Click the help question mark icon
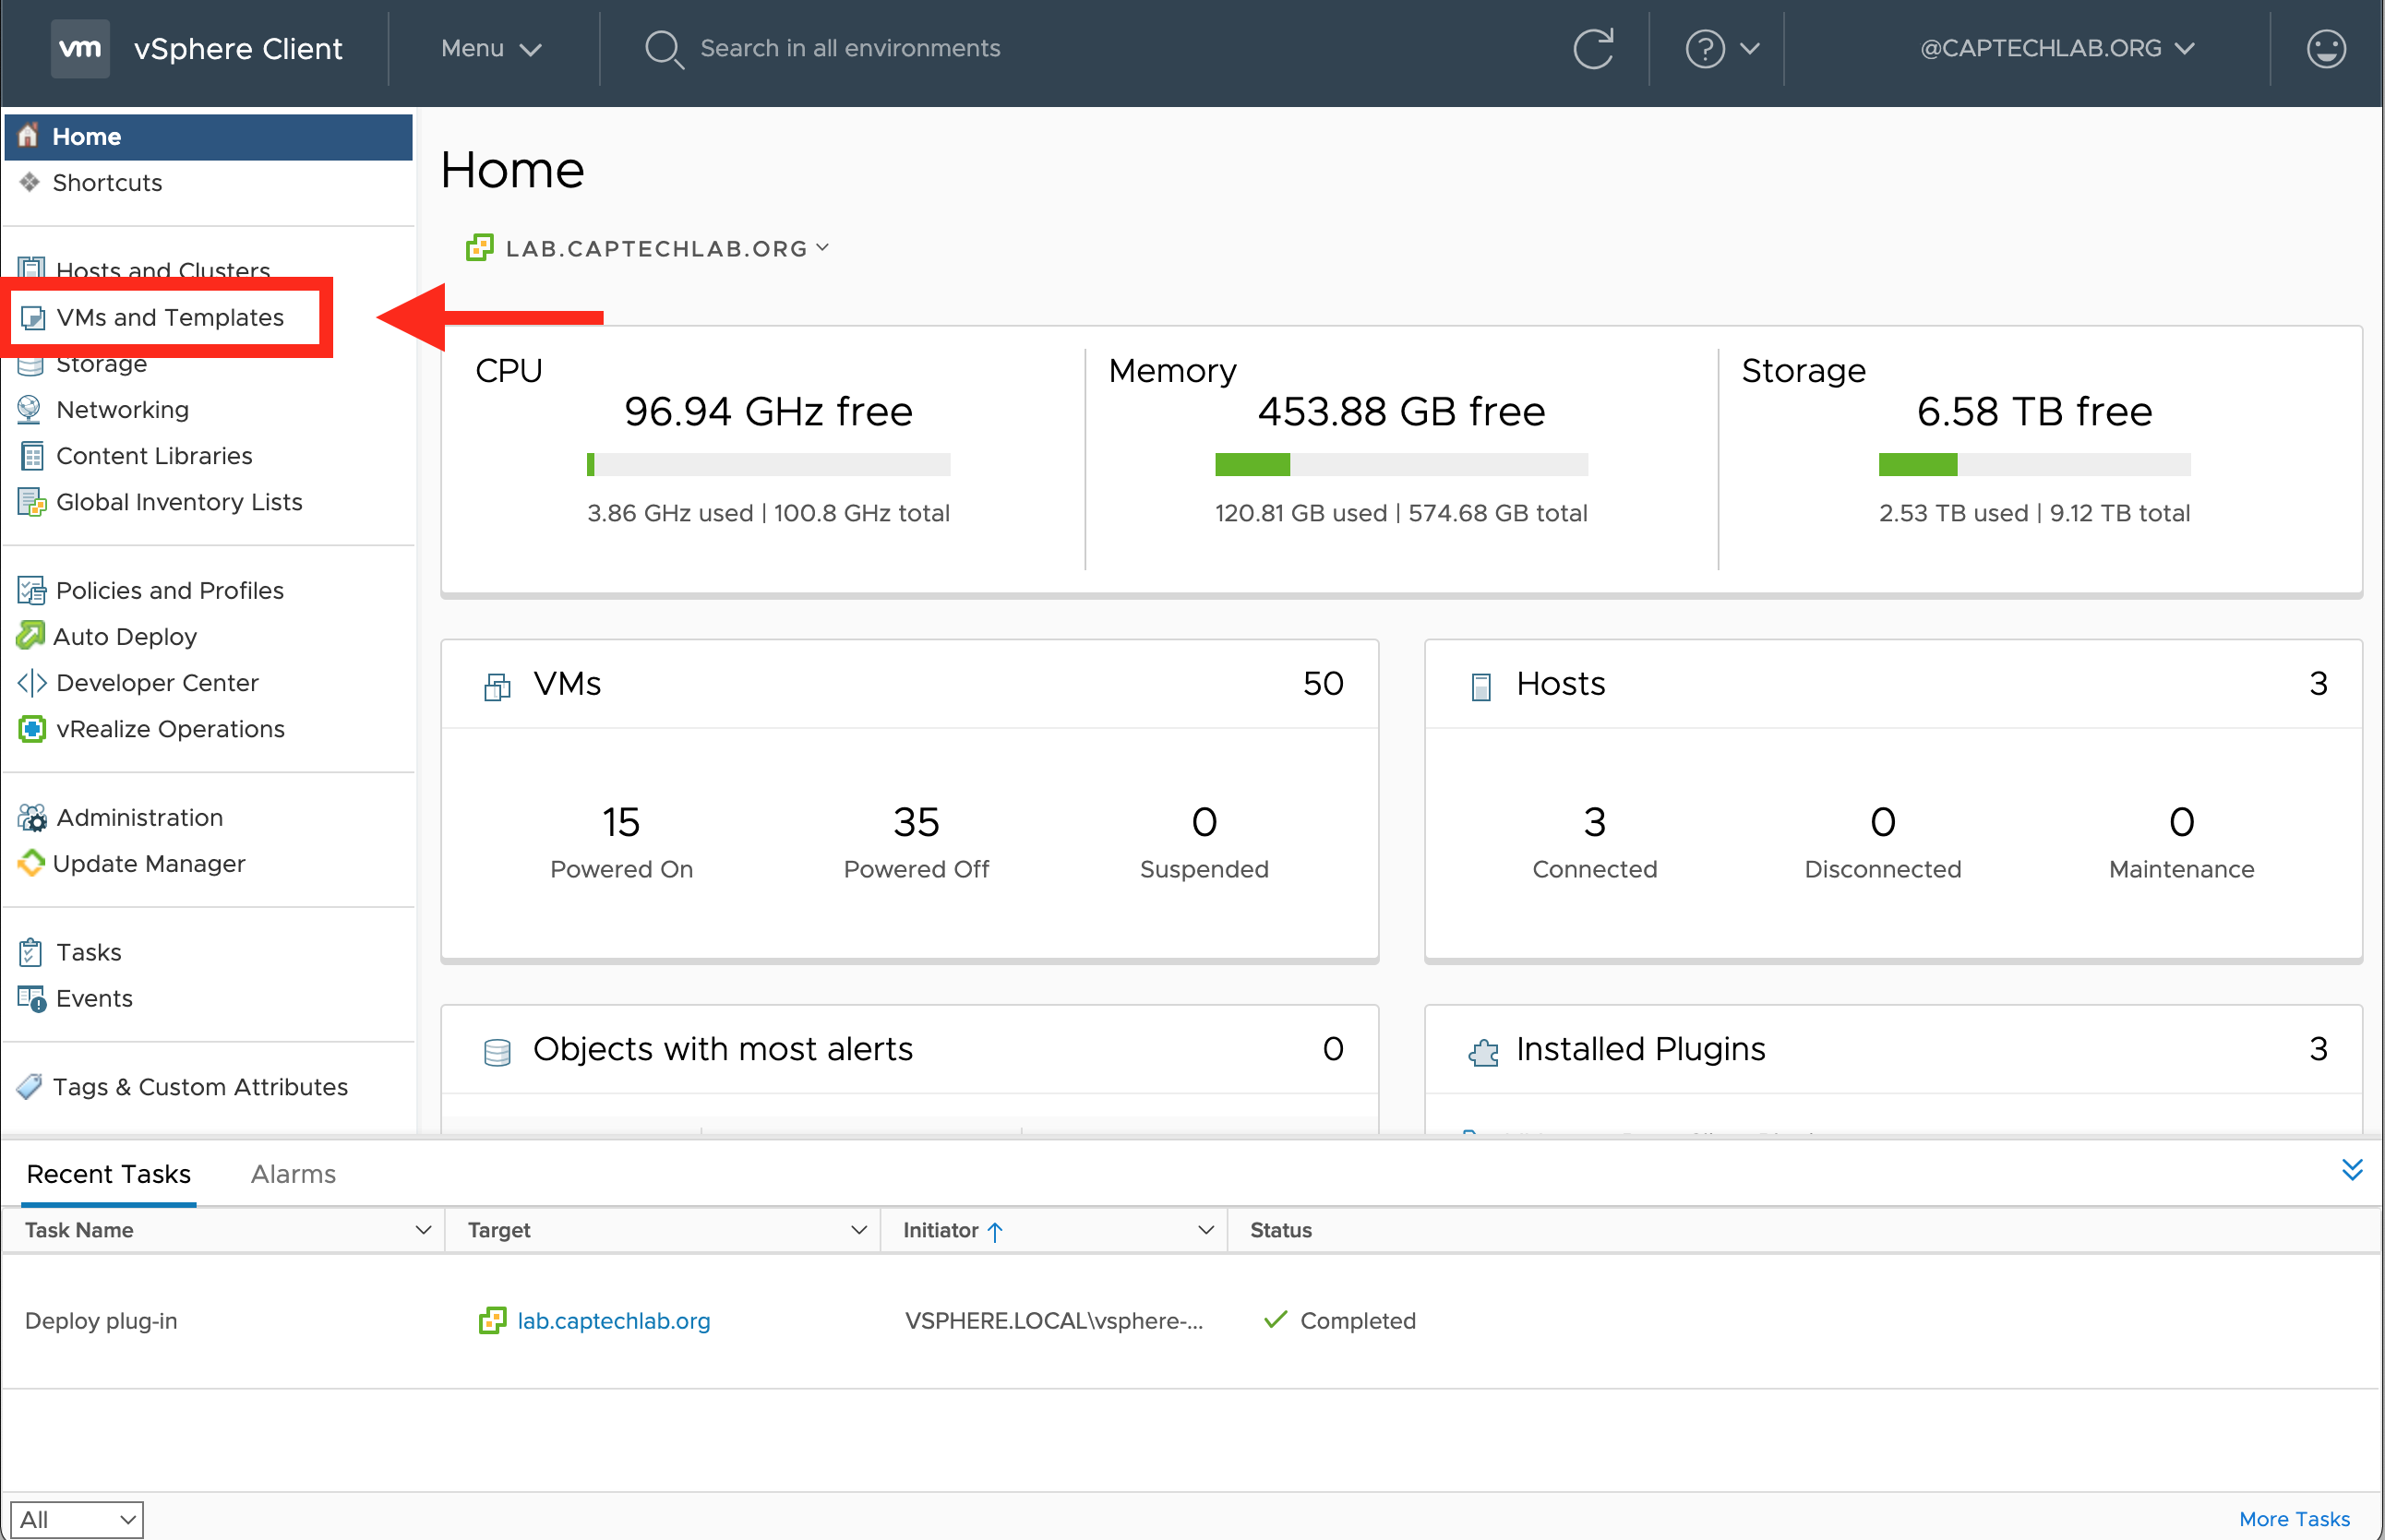2385x1540 pixels. coord(1704,49)
